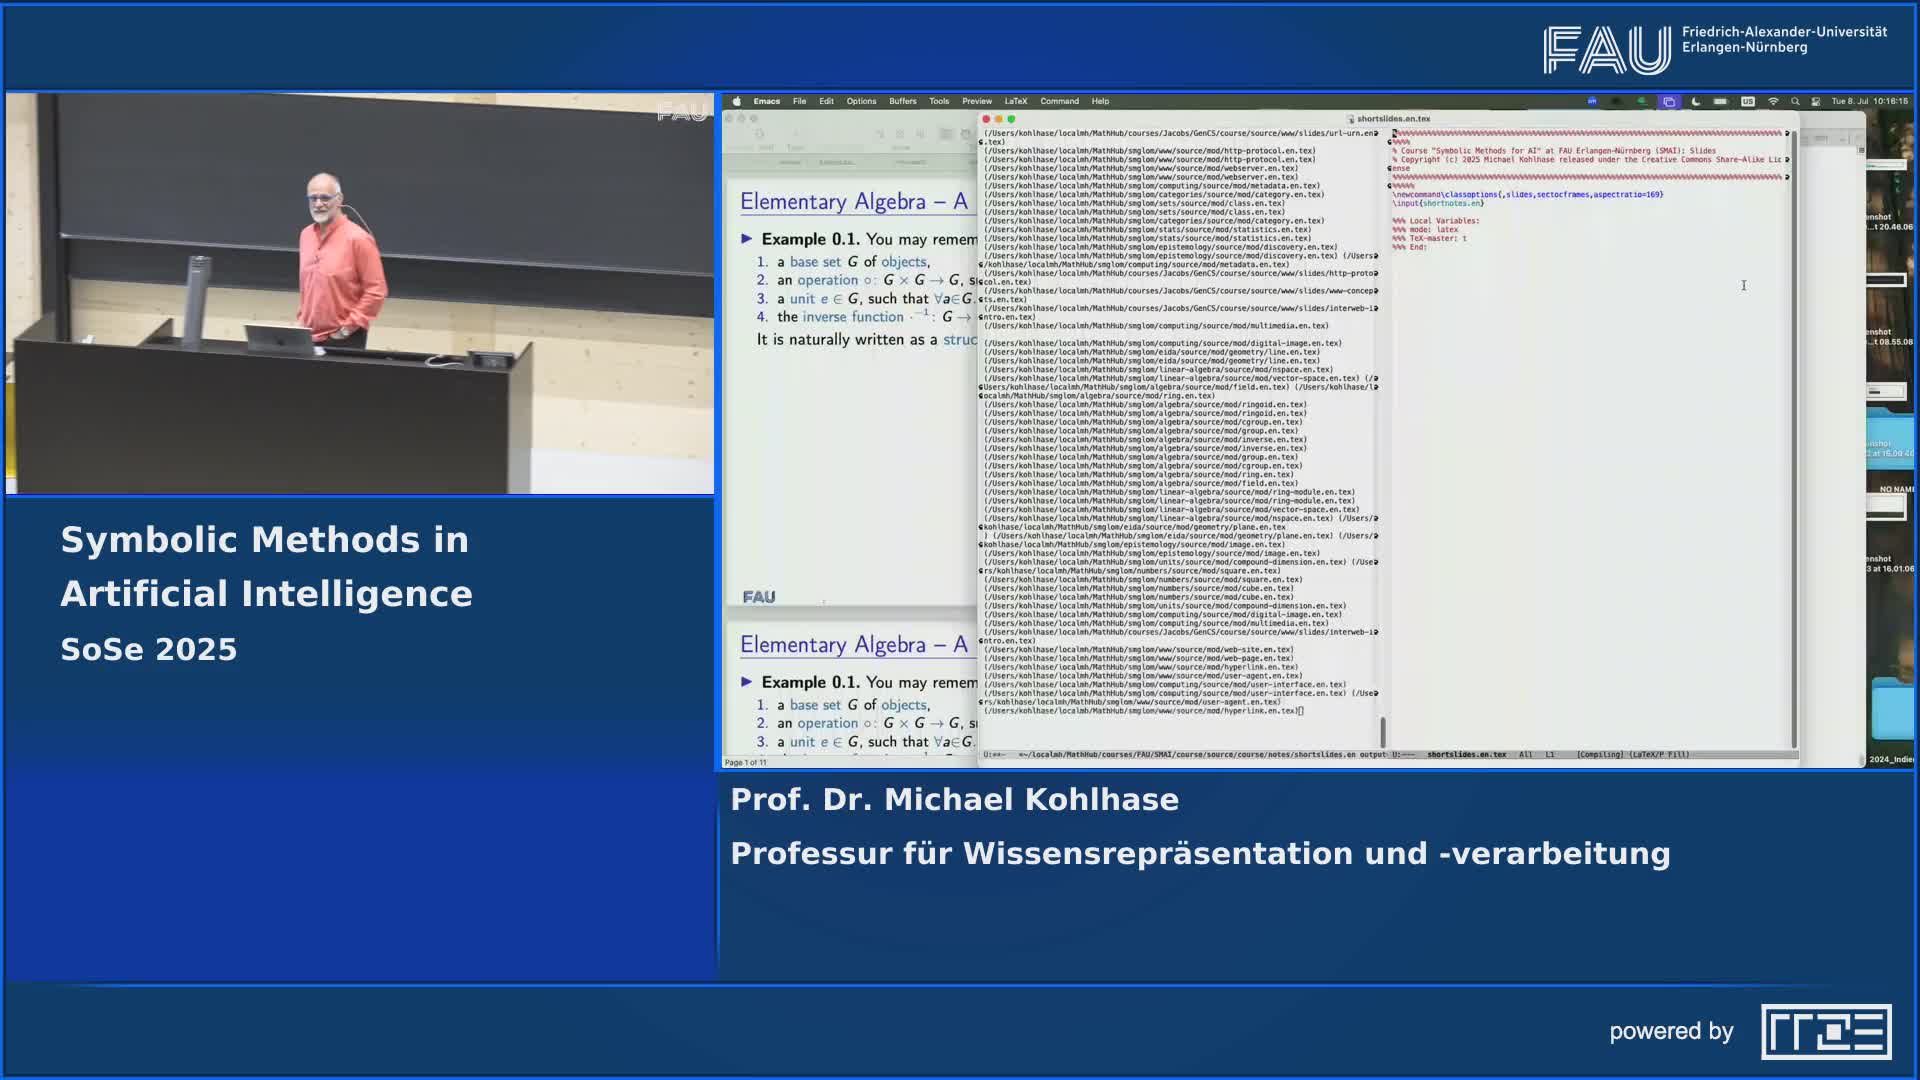
Task: Open Spotlight search from the menu bar
Action: pos(1796,101)
